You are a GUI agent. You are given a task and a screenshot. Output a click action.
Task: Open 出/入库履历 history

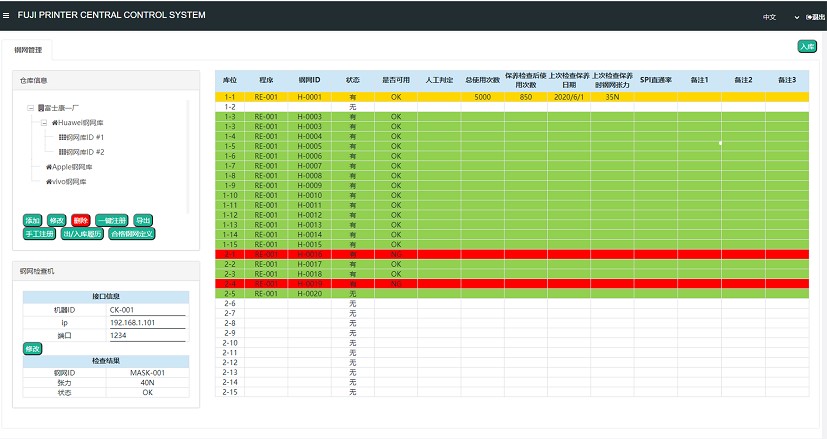click(82, 233)
